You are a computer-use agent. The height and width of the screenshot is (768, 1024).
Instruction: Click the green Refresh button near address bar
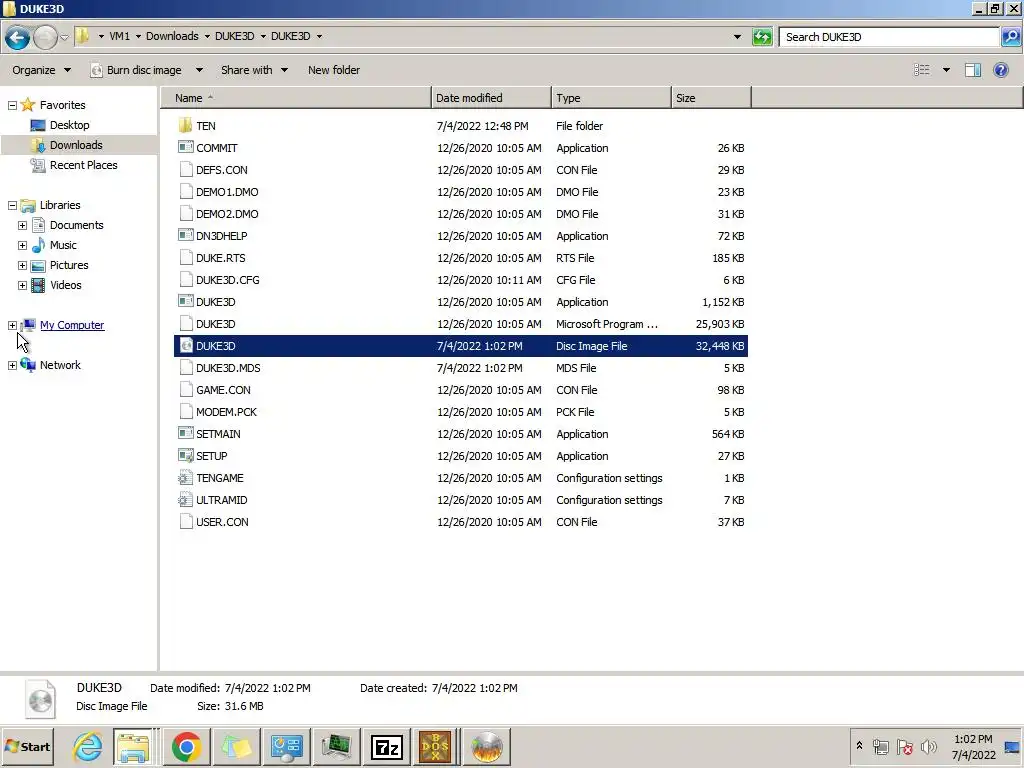[x=762, y=37]
